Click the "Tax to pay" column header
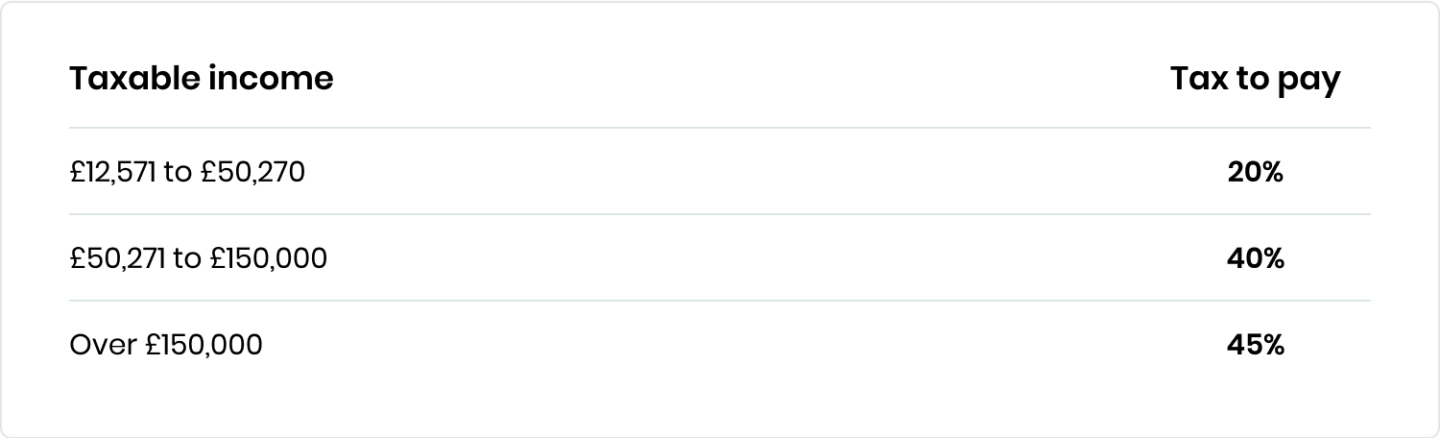The image size is (1440, 438). (1255, 80)
